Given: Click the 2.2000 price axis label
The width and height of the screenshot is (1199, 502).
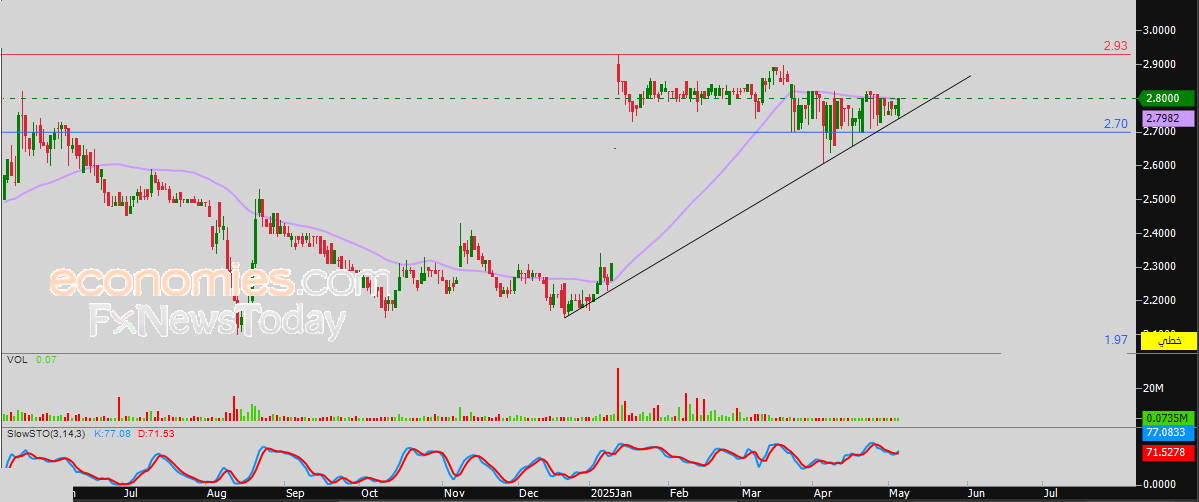Looking at the screenshot, I should (1160, 300).
